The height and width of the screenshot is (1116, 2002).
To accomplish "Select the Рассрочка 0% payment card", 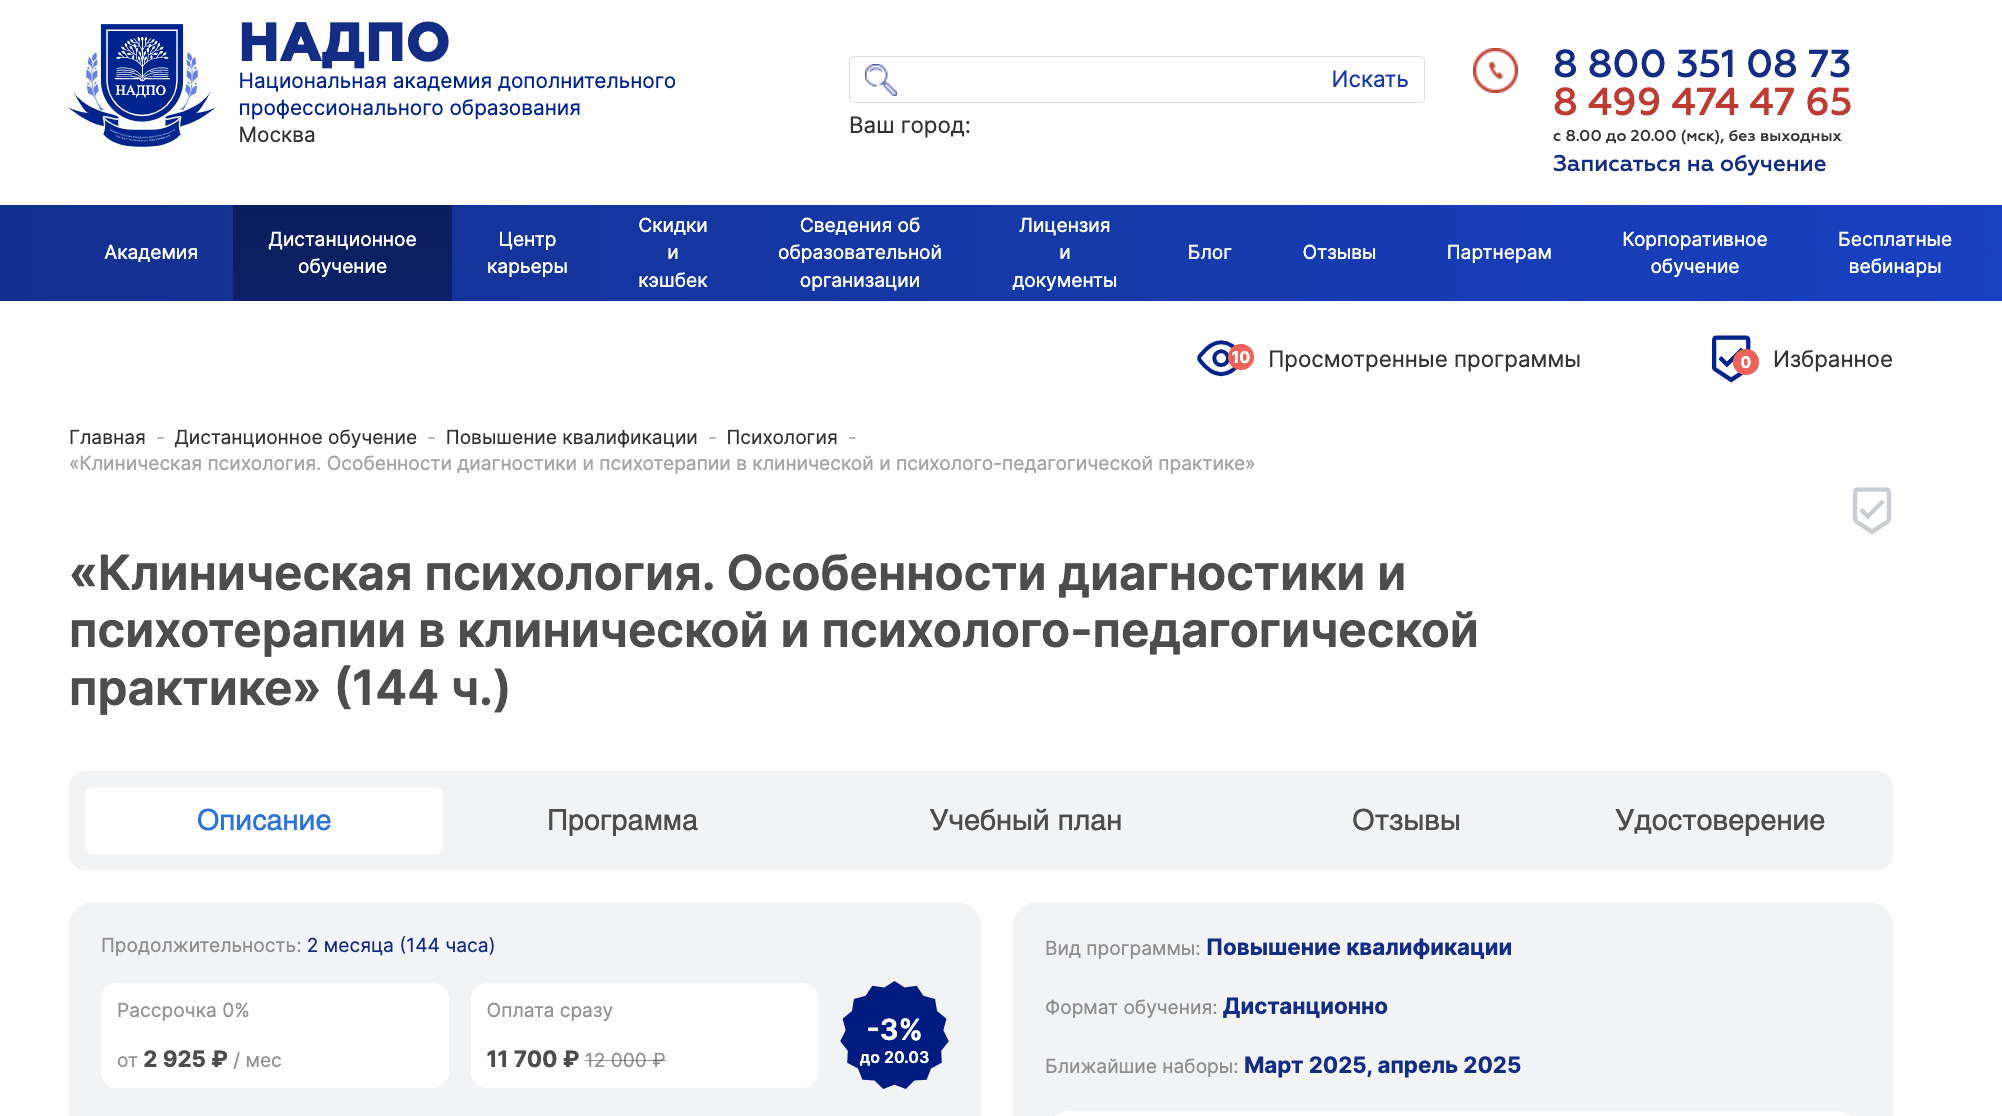I will 274,1034.
